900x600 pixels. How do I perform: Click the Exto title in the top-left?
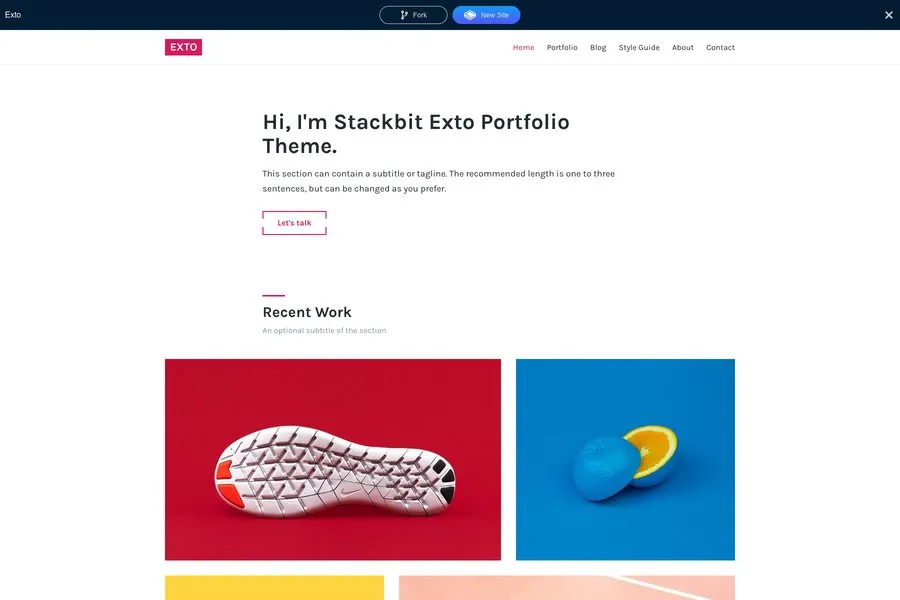click(13, 15)
